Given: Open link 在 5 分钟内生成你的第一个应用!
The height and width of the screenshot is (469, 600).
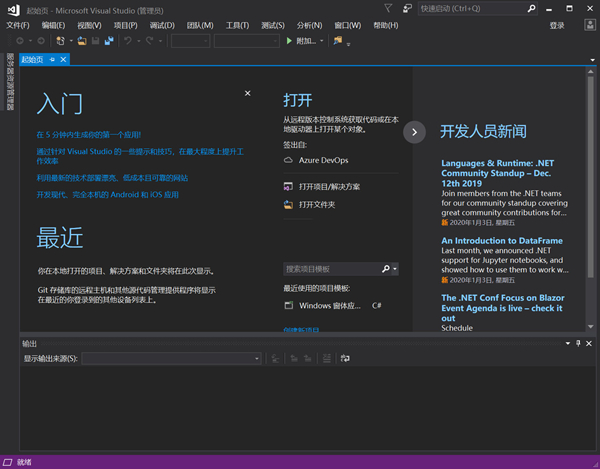Looking at the screenshot, I should coord(89,135).
